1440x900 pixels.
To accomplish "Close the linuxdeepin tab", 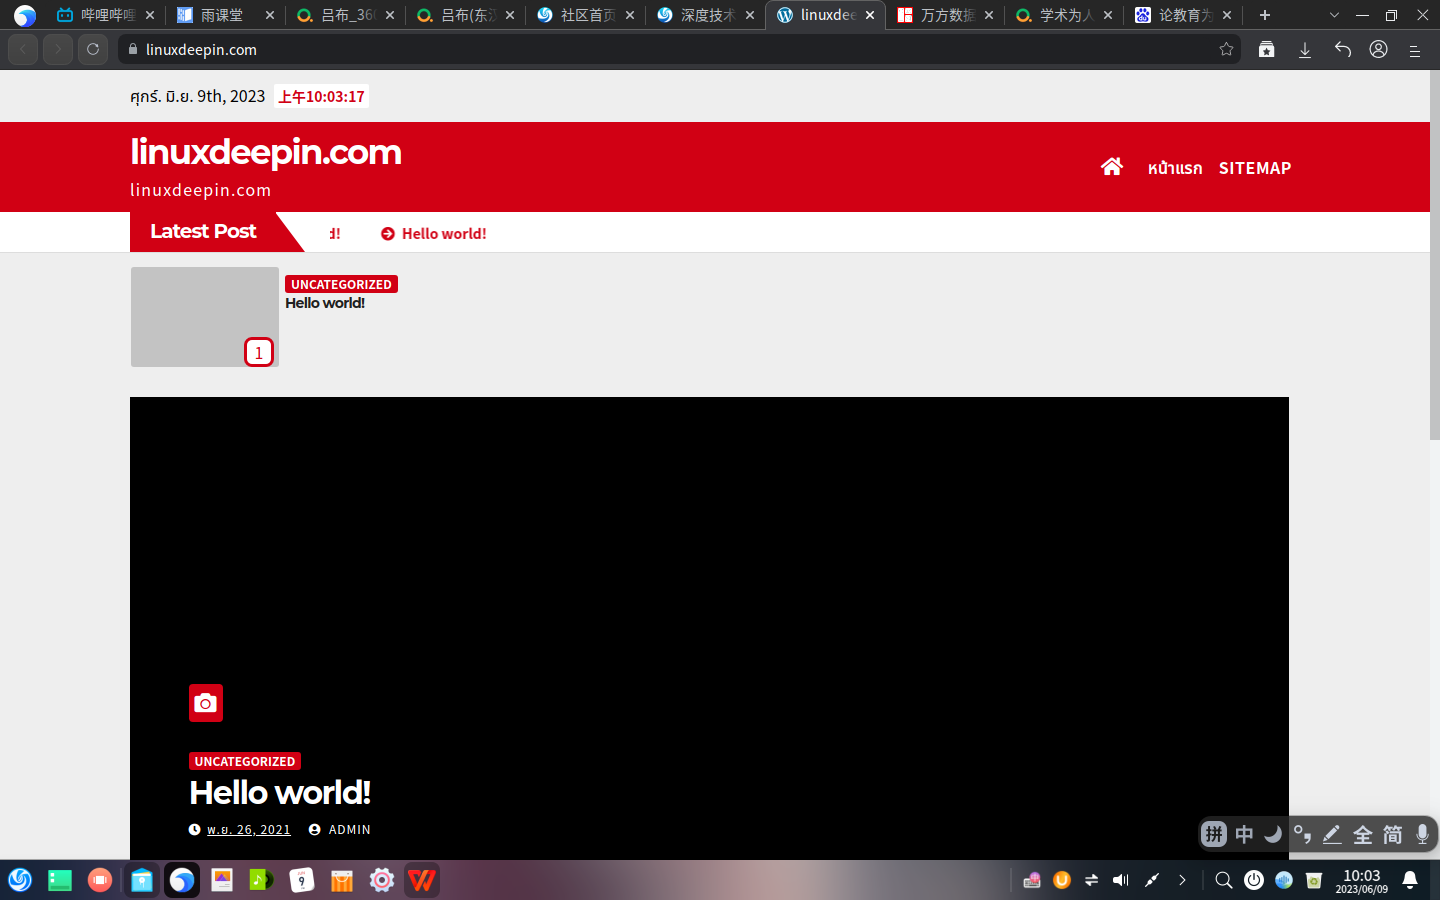I will tap(870, 15).
